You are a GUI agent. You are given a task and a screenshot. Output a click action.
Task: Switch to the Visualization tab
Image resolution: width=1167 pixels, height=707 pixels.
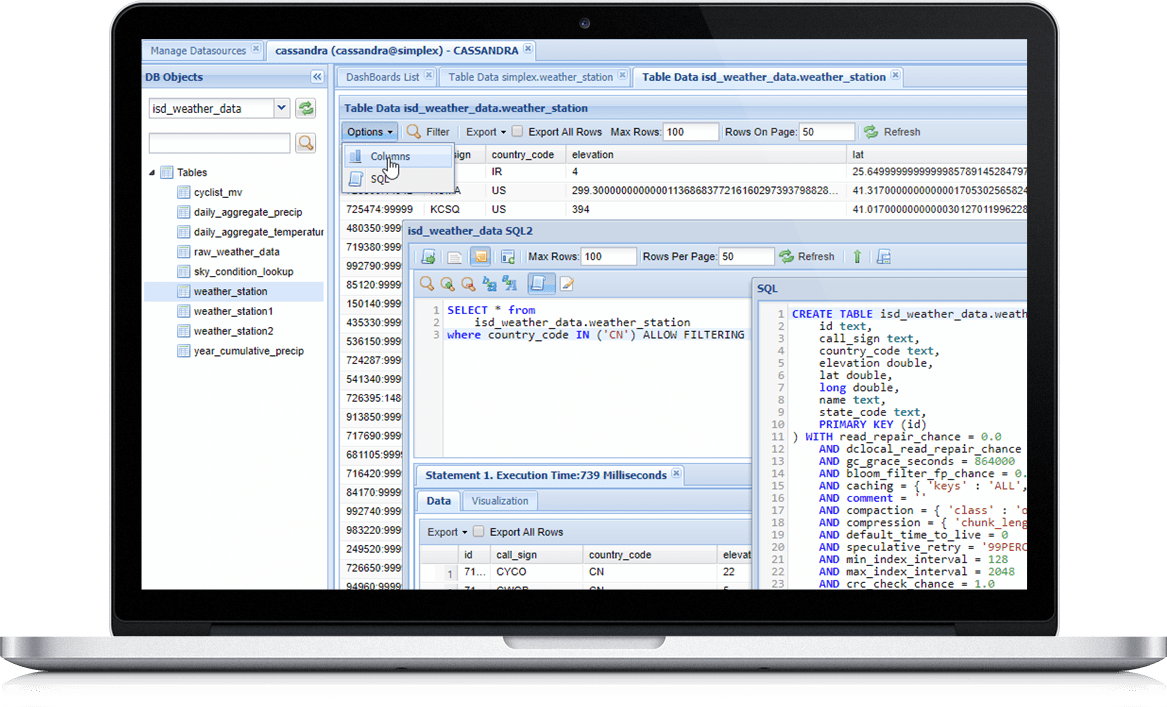click(500, 500)
